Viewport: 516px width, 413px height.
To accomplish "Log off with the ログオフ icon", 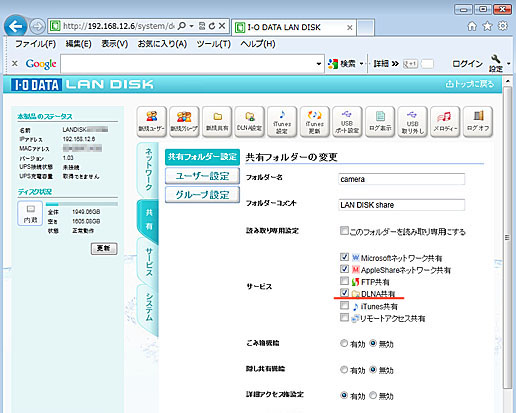I will pyautogui.click(x=478, y=122).
